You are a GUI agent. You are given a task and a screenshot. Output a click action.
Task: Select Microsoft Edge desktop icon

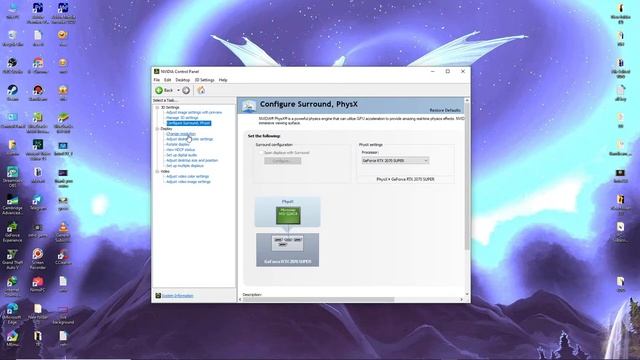[12, 313]
